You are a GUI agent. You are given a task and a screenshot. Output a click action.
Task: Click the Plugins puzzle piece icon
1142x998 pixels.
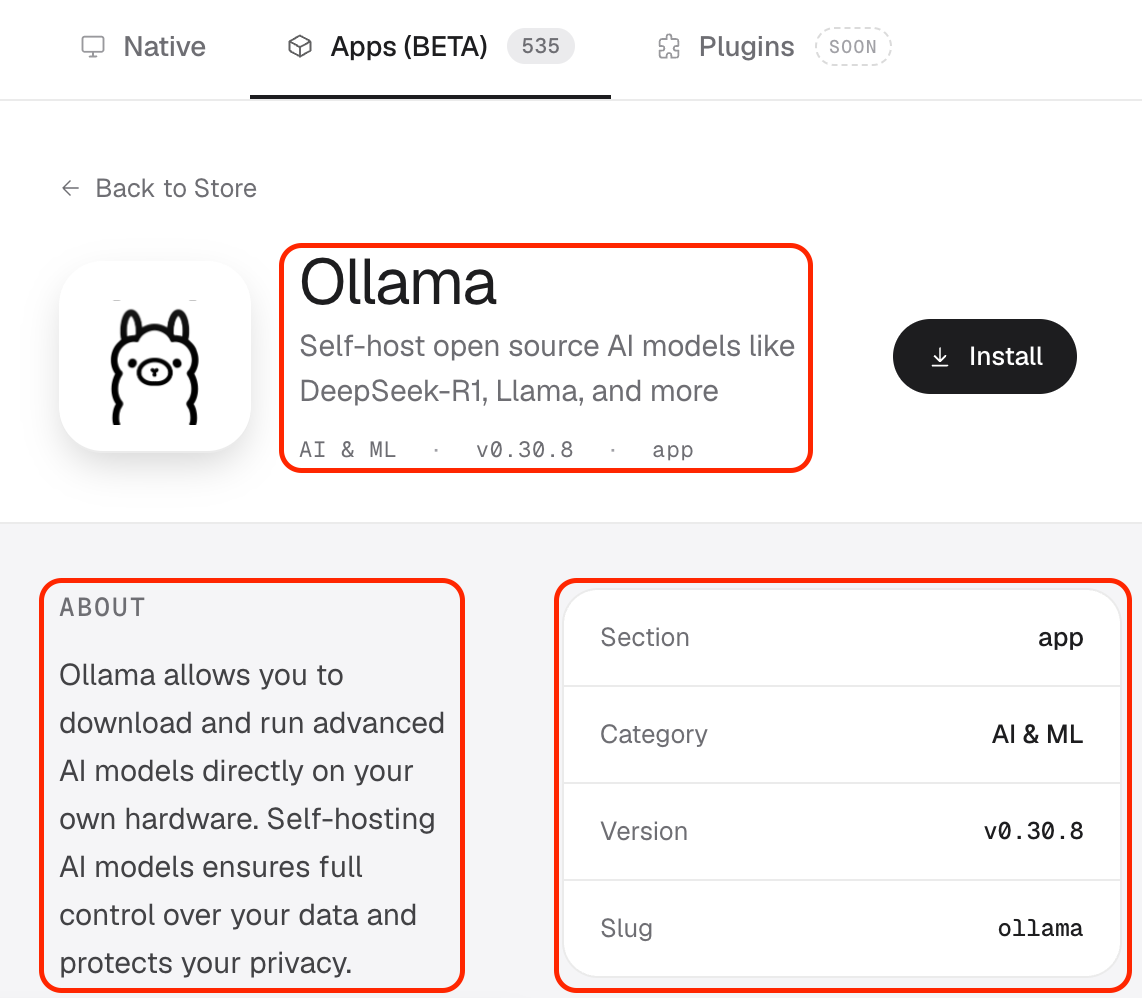(x=669, y=47)
